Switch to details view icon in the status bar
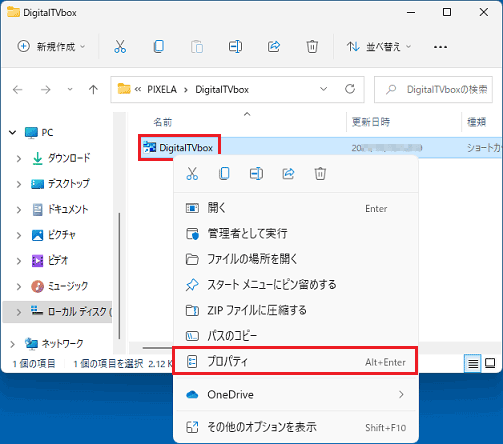The height and width of the screenshot is (444, 503). point(473,363)
